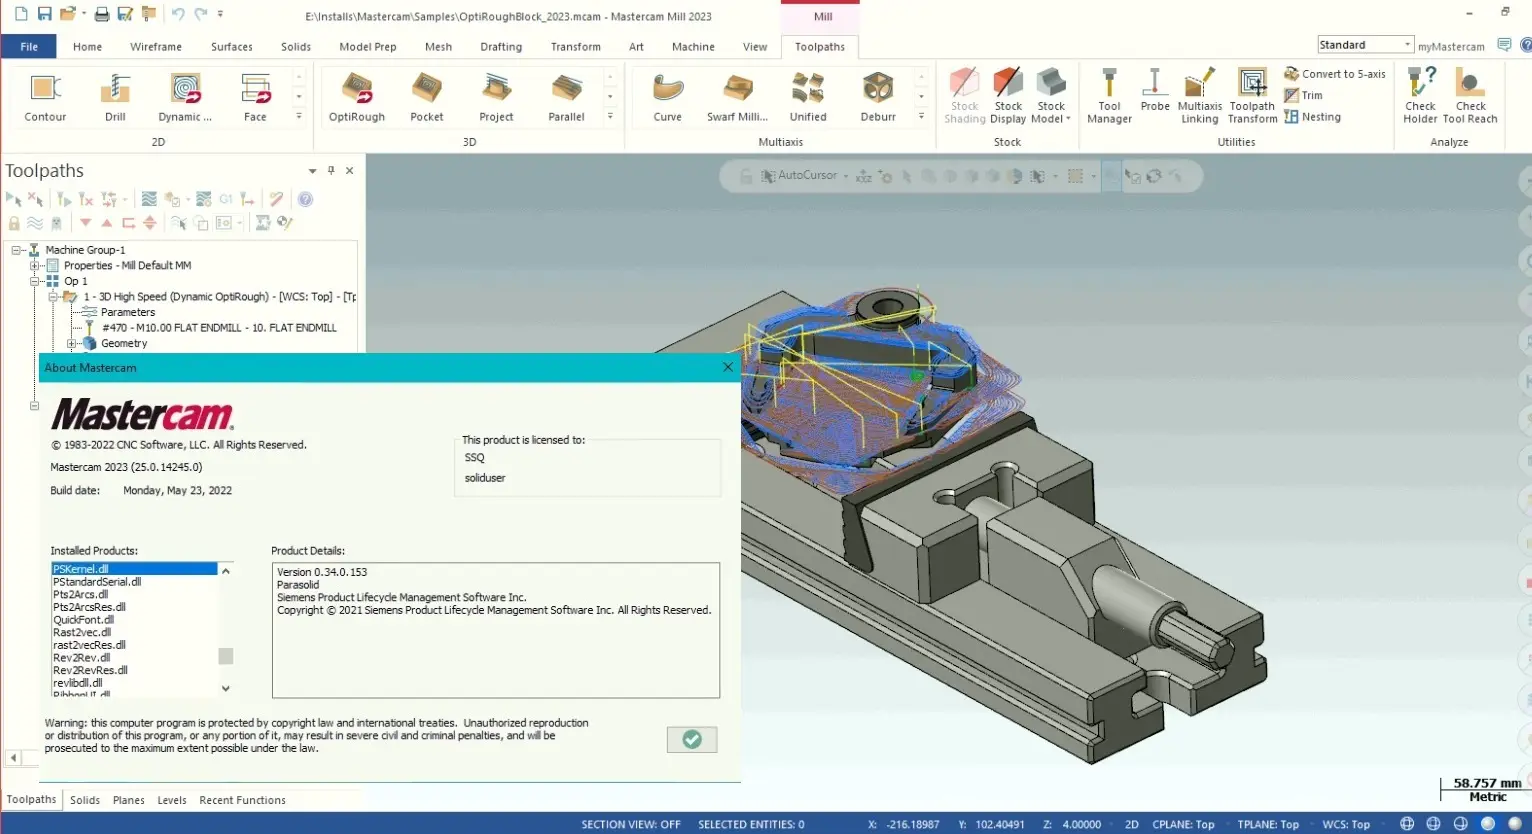The height and width of the screenshot is (834, 1532).
Task: Select the Face toolpath
Action: pyautogui.click(x=256, y=97)
